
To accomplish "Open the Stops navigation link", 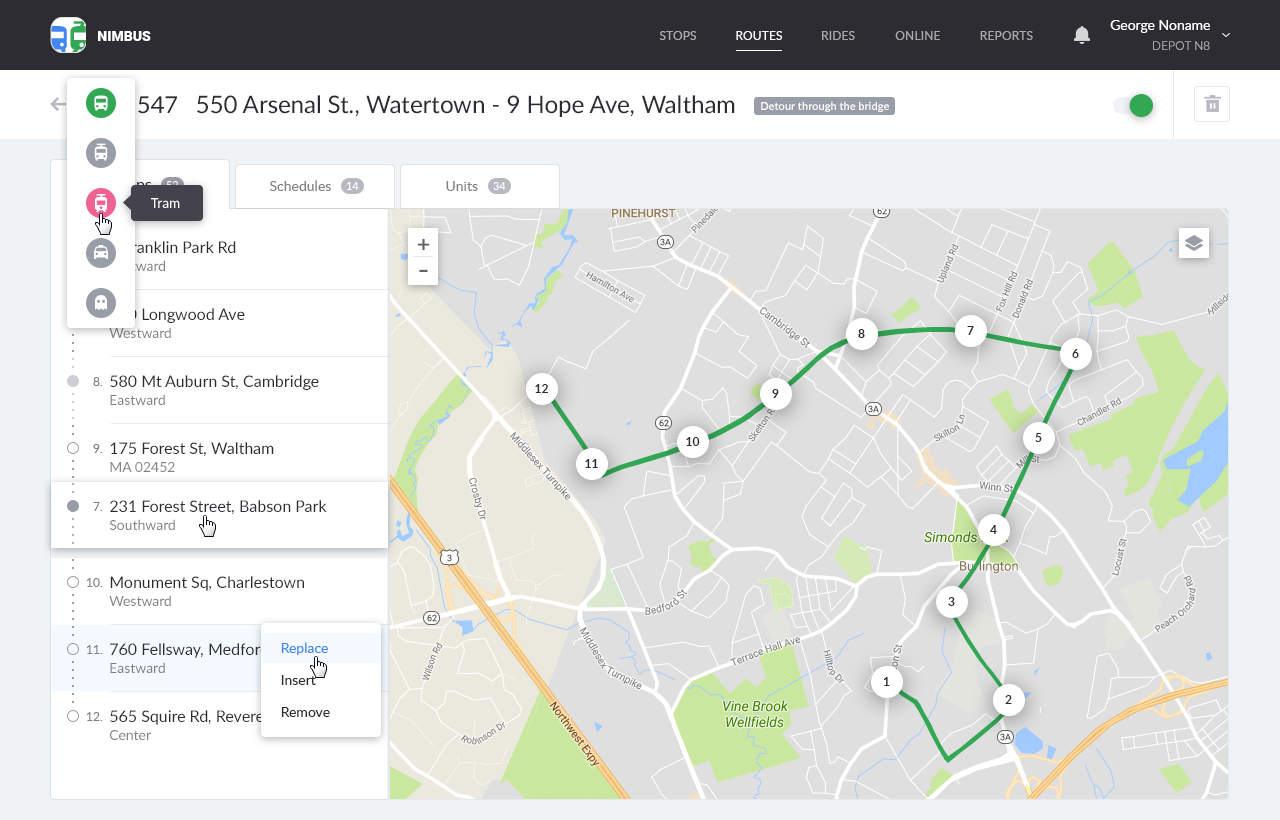I will click(x=677, y=36).
